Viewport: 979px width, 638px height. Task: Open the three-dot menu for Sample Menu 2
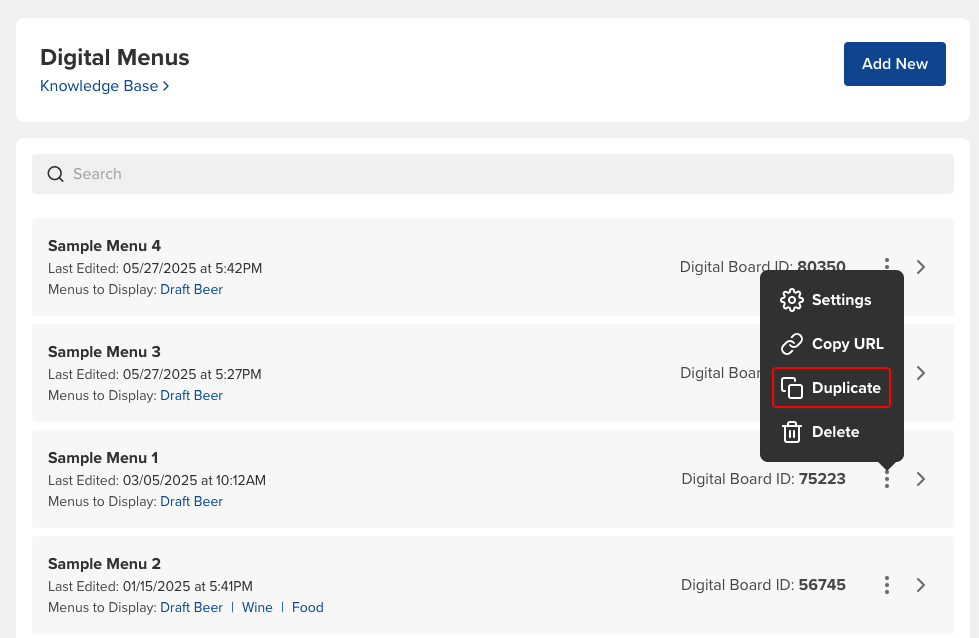pyautogui.click(x=887, y=585)
